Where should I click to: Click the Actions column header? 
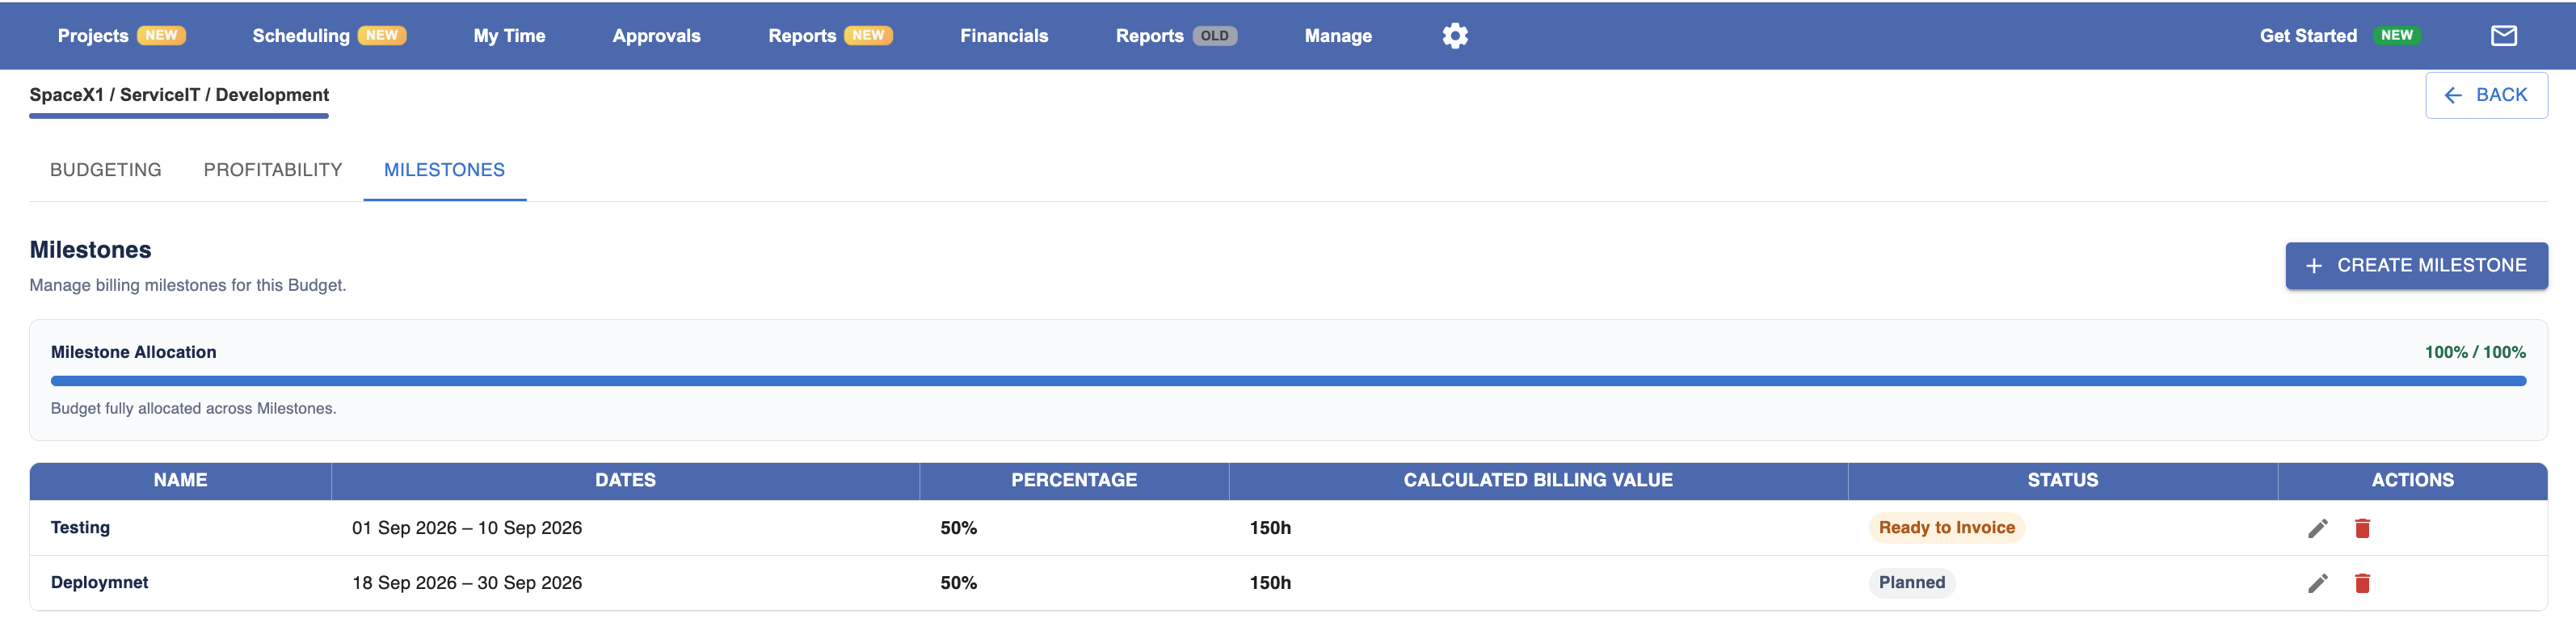pyautogui.click(x=2412, y=481)
